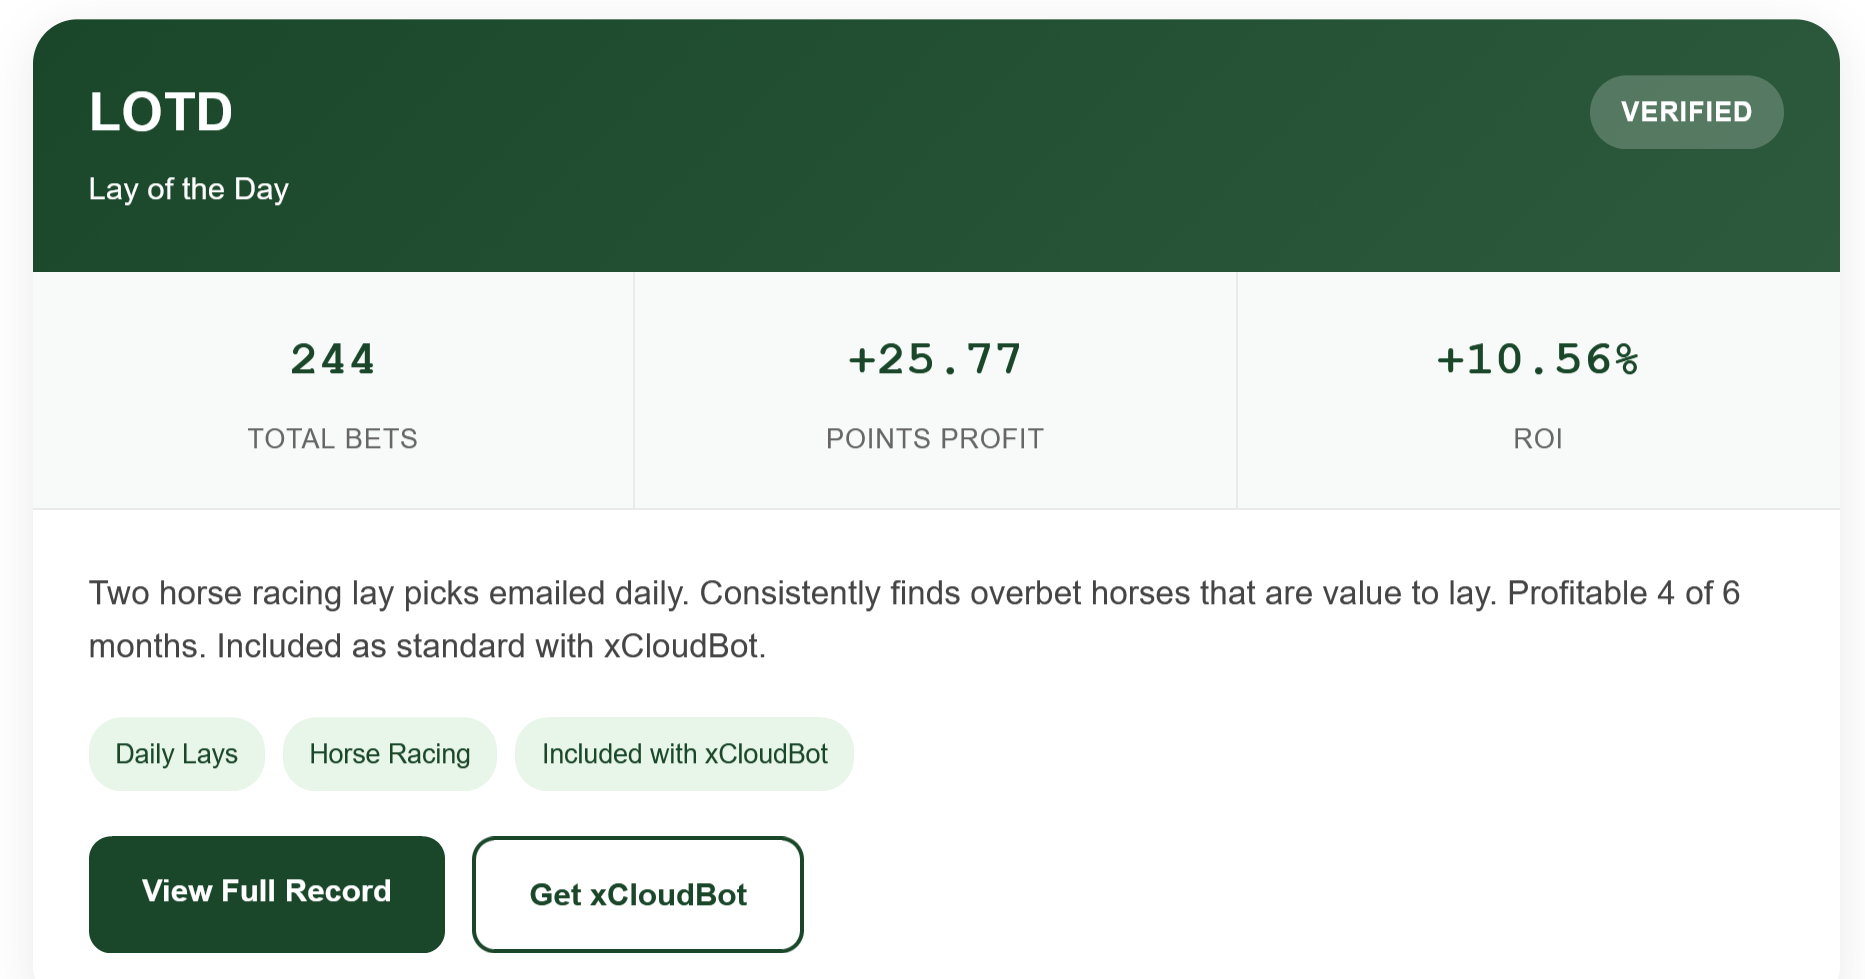Image resolution: width=1865 pixels, height=979 pixels.
Task: Select the Horse Racing tag
Action: [x=389, y=754]
